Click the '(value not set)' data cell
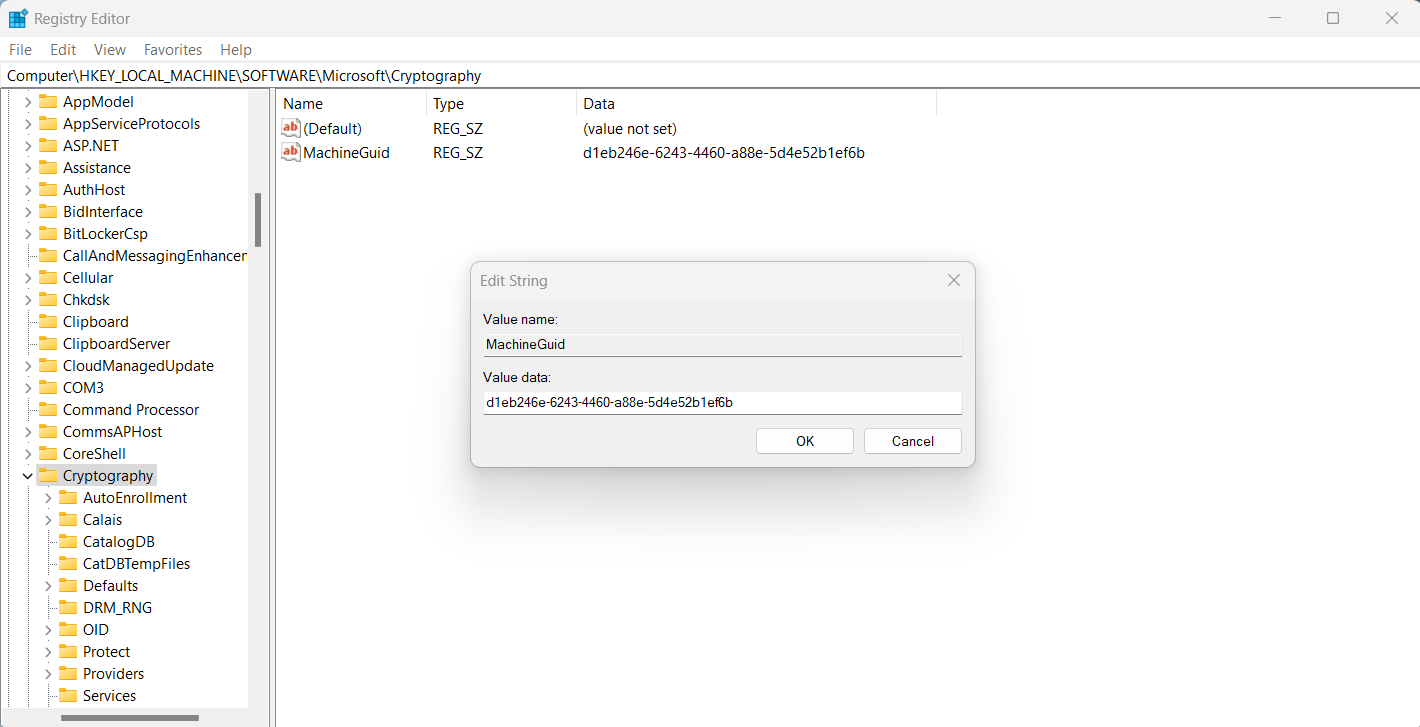 (630, 129)
